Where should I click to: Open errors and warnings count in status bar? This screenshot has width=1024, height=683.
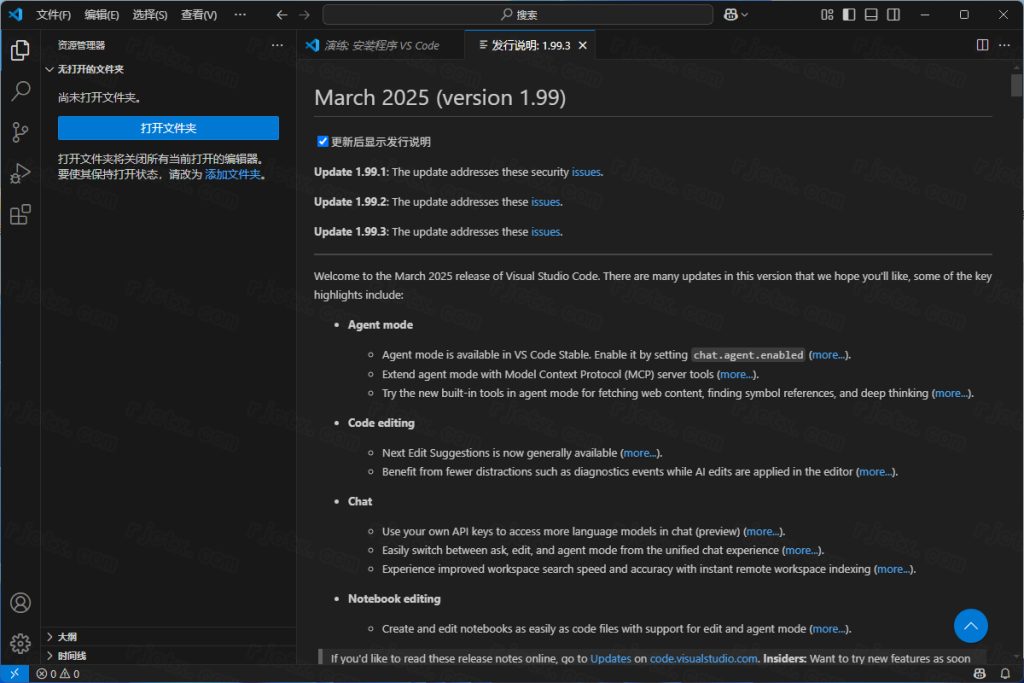(x=58, y=674)
